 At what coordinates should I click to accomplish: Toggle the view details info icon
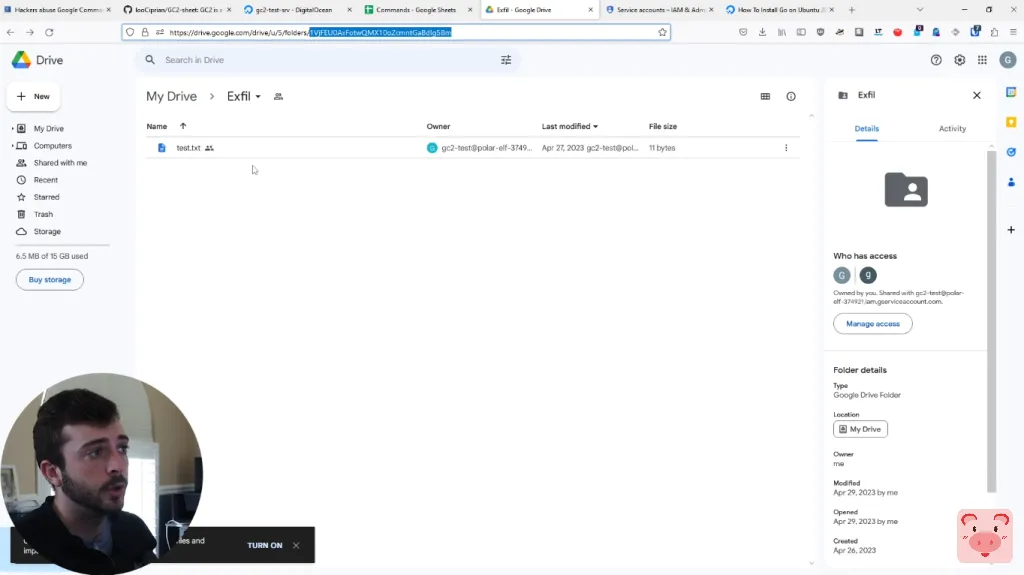point(791,97)
